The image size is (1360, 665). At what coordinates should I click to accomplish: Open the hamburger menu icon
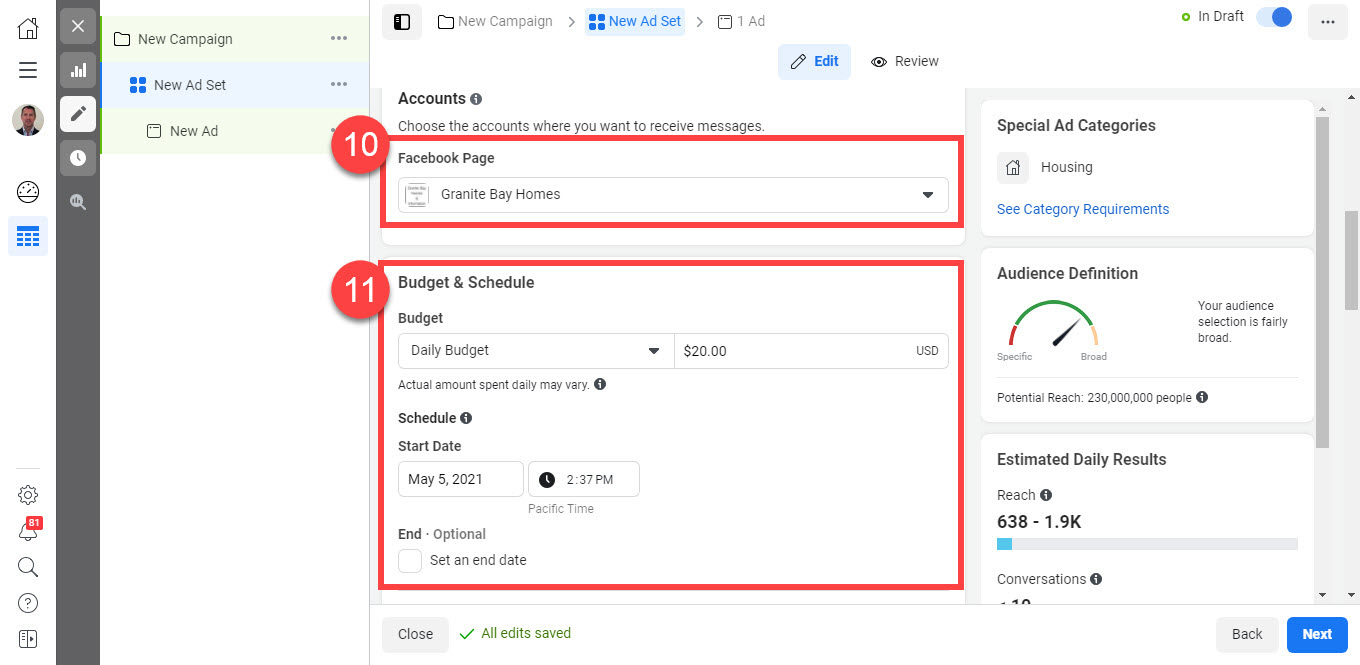28,70
